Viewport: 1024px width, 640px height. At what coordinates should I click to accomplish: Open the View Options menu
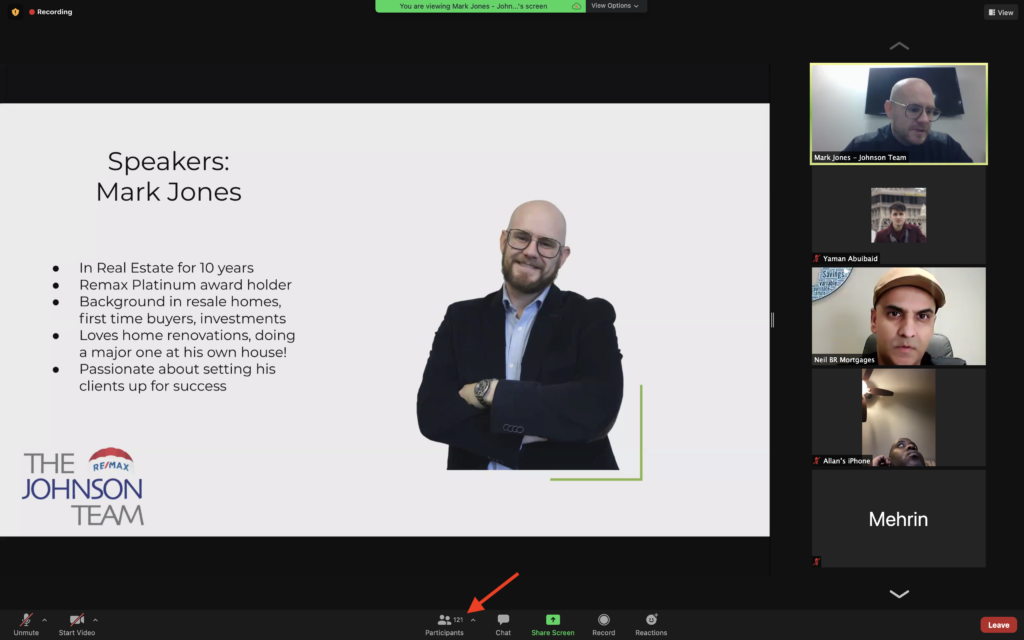coord(615,6)
